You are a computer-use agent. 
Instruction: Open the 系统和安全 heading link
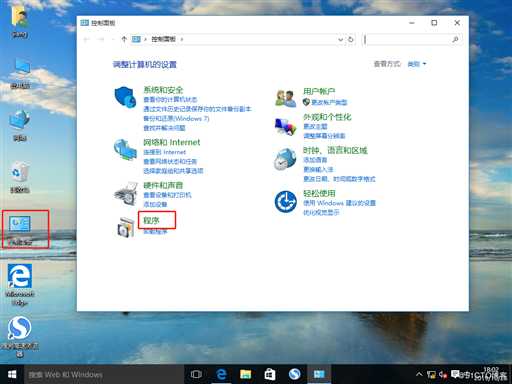pyautogui.click(x=163, y=90)
